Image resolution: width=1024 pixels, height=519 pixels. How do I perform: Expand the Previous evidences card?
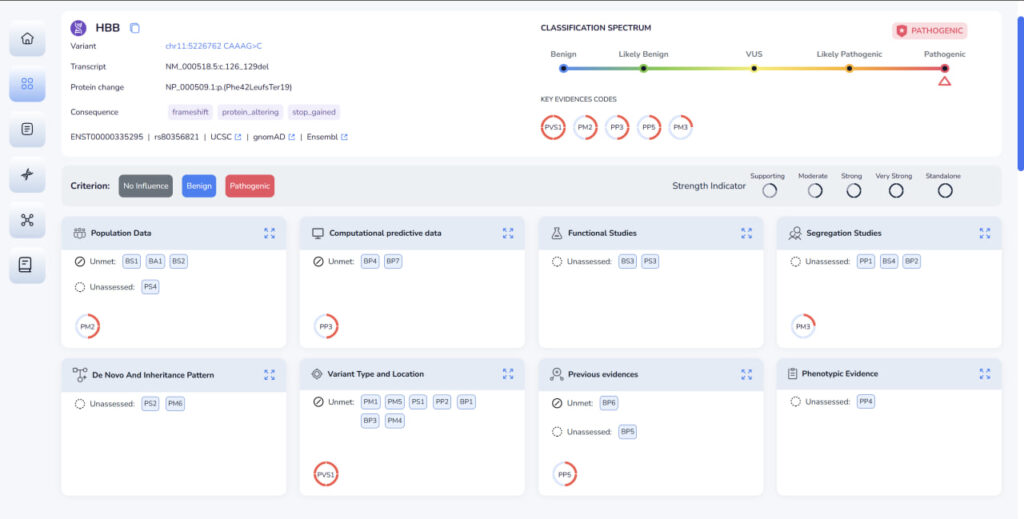click(746, 374)
